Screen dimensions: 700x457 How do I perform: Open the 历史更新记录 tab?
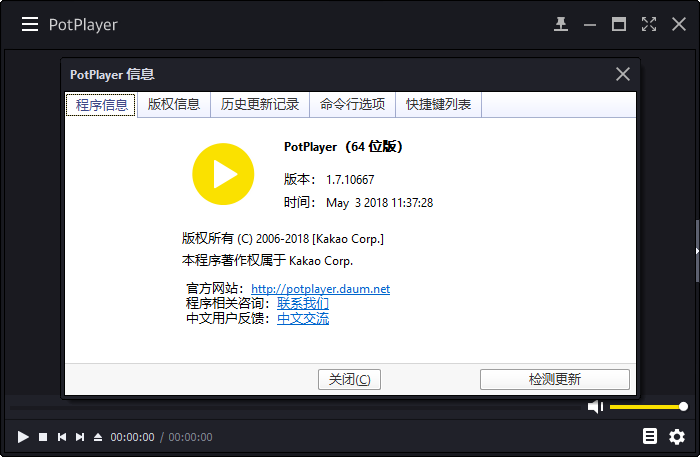[x=260, y=104]
